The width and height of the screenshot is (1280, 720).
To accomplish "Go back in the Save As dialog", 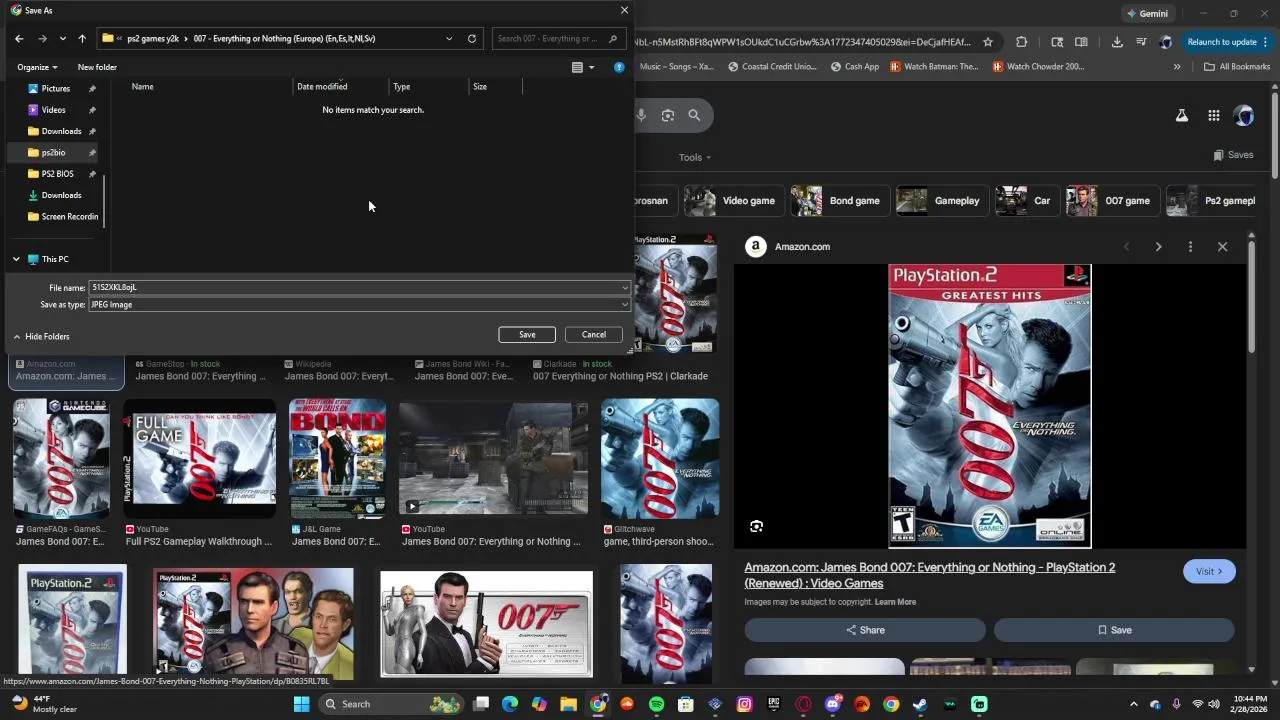I will pyautogui.click(x=19, y=38).
